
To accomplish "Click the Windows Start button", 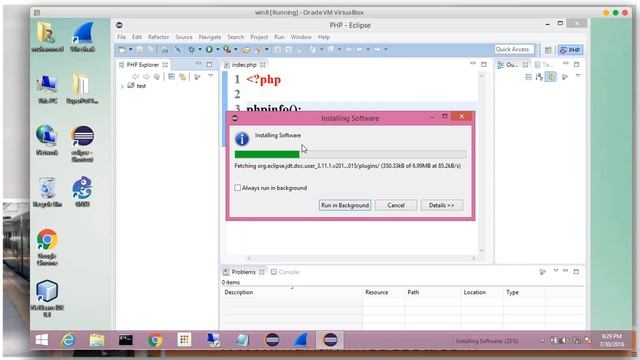I will pyautogui.click(x=42, y=340).
